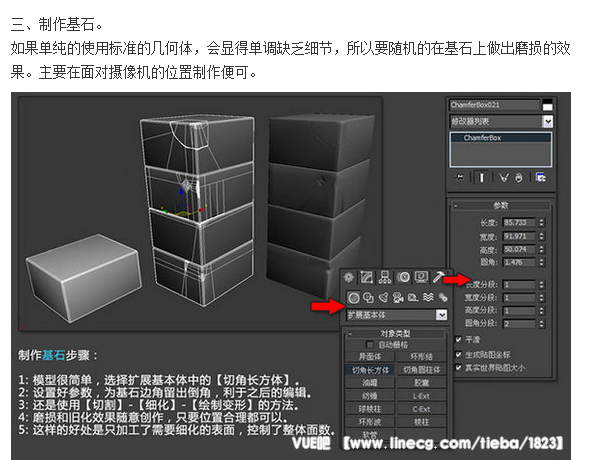
Task: Click the 切角长方体 object button
Action: (370, 370)
